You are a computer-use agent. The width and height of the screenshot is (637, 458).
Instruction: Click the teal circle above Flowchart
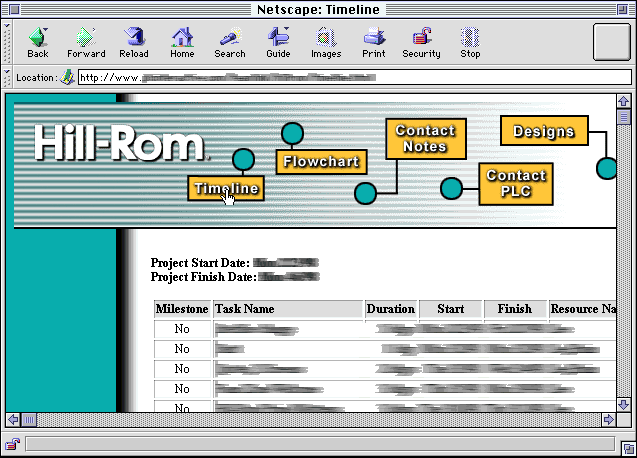(x=292, y=133)
